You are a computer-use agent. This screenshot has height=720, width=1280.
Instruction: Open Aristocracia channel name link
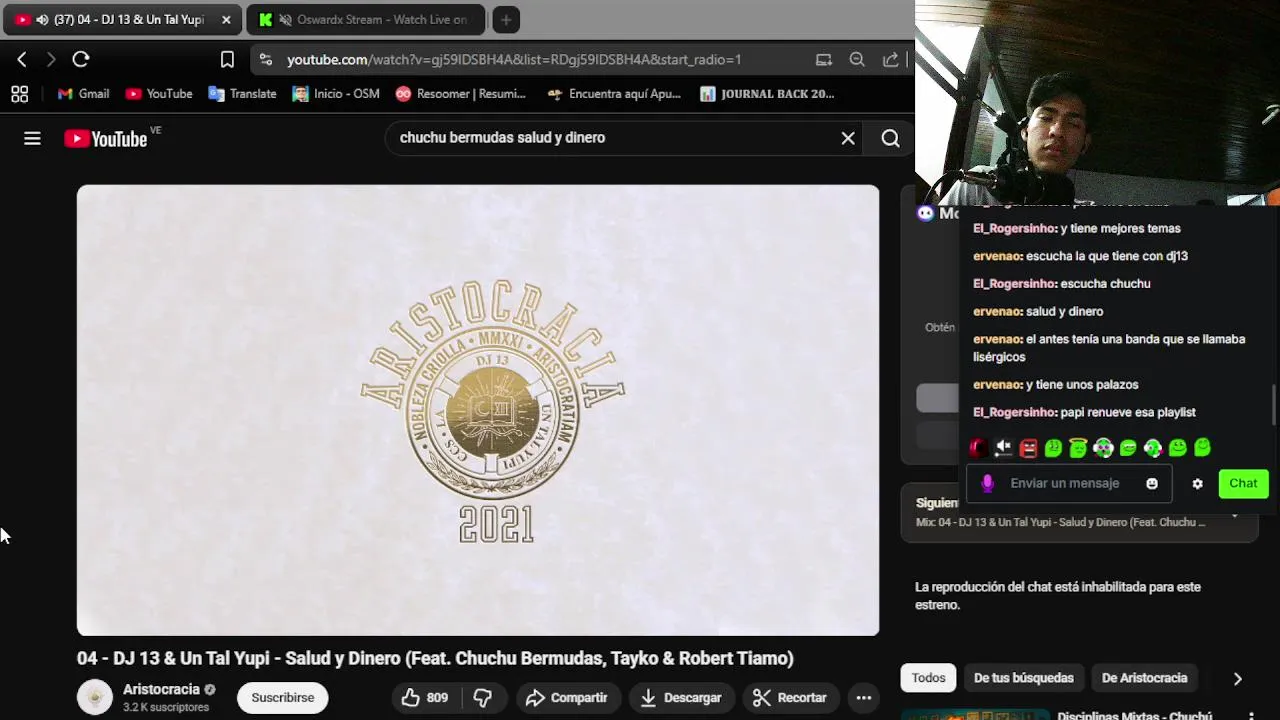click(161, 689)
